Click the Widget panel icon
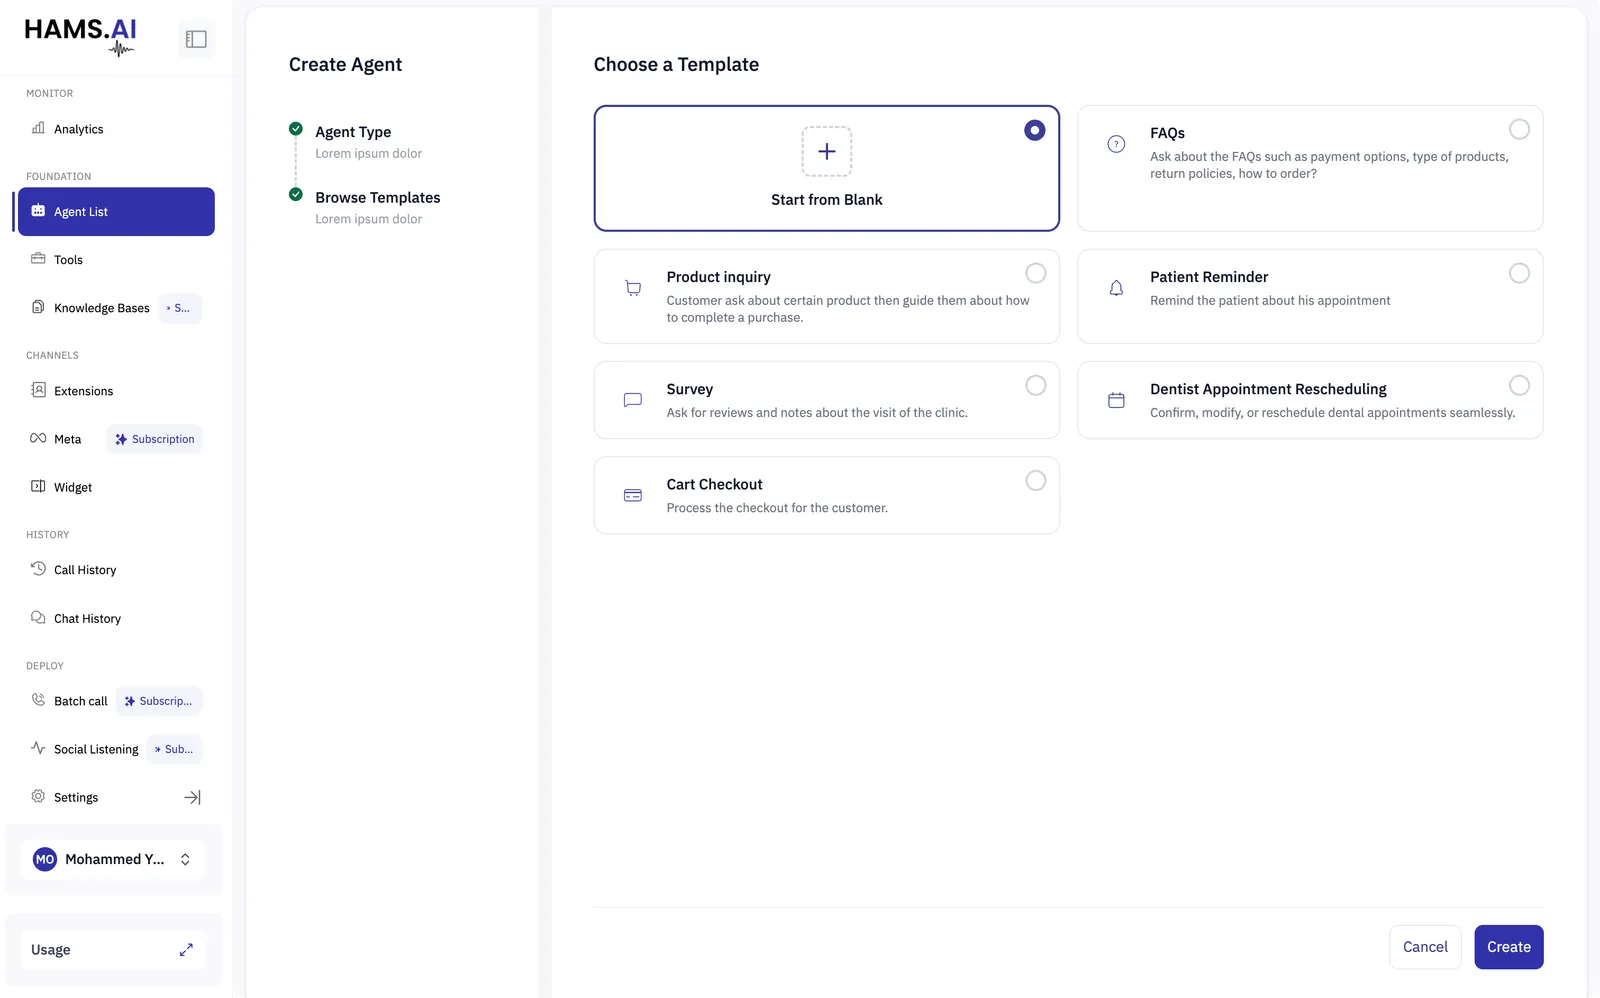 (x=38, y=486)
